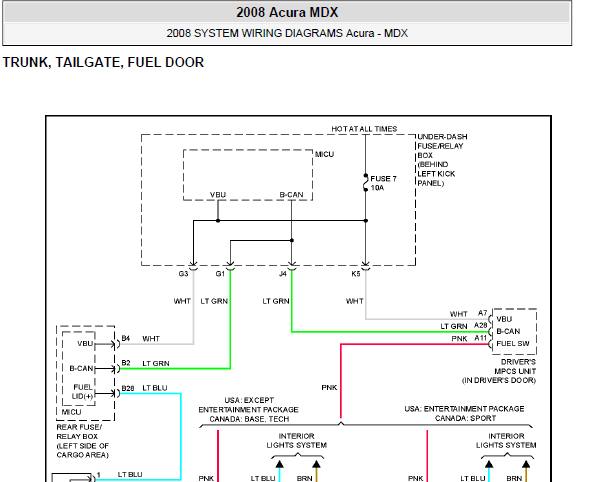Click the '2008 Acura MDX' header title
The height and width of the screenshot is (482, 603).
(287, 12)
